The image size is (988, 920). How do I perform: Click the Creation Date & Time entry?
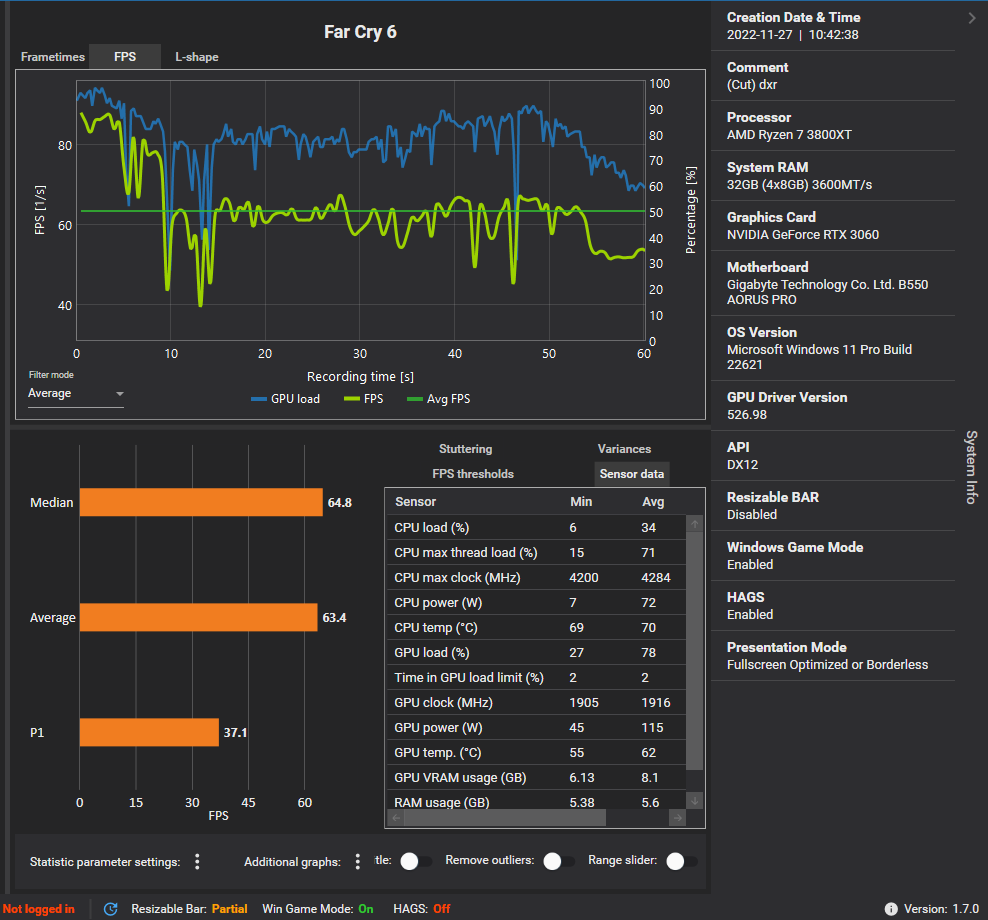tap(833, 26)
